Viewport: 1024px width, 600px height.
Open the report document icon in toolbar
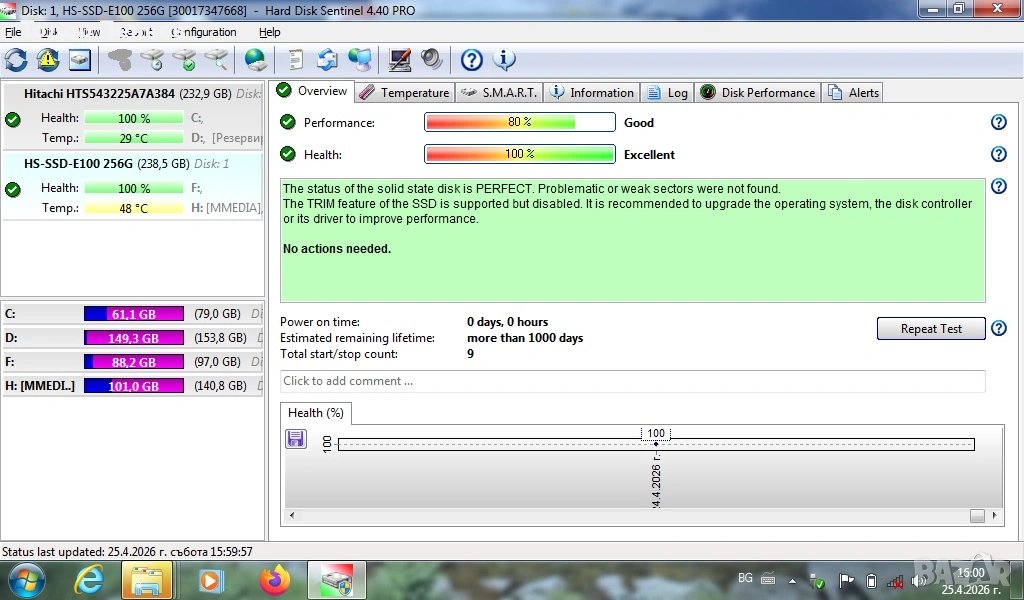click(296, 60)
